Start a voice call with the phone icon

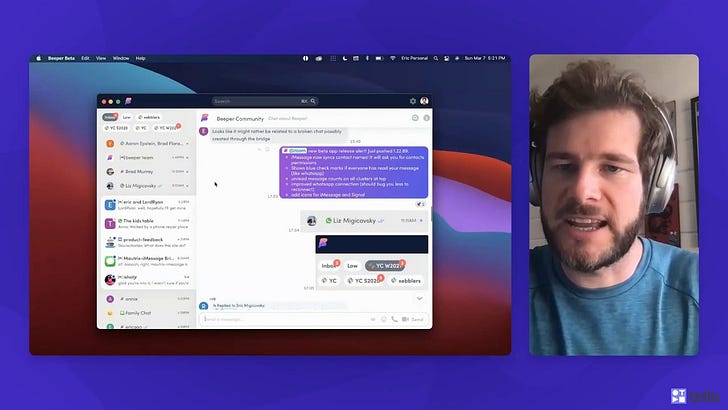(x=394, y=319)
